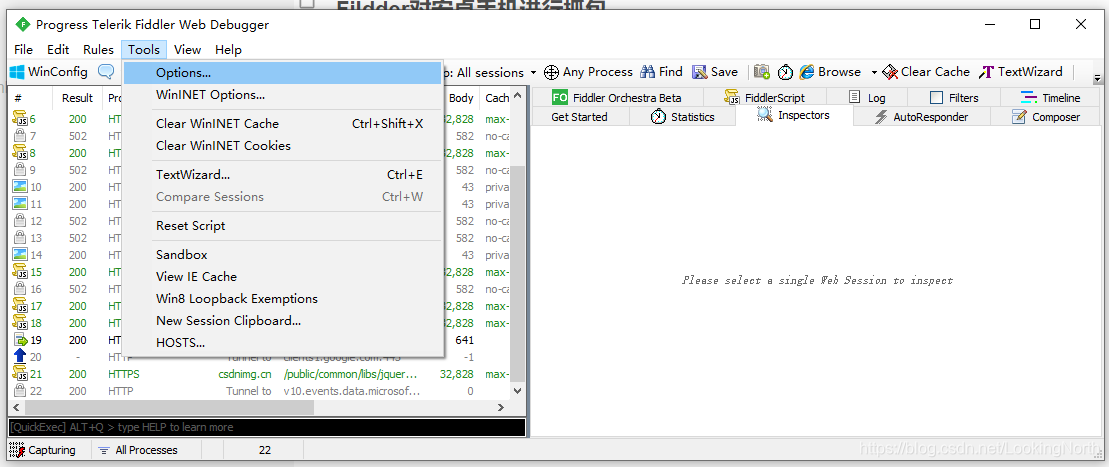The image size is (1109, 467).
Task: Select View IE Cache
Action: point(283,277)
